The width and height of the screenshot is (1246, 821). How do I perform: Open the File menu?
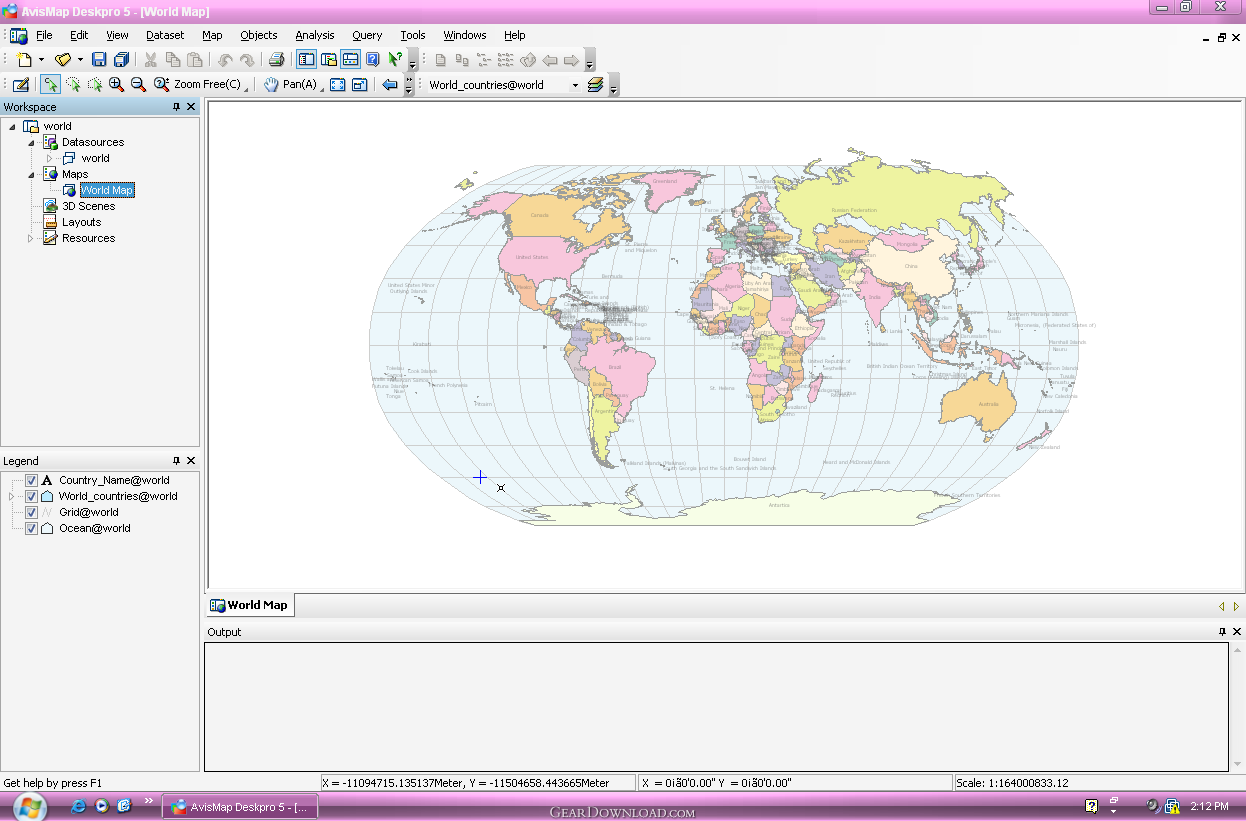tap(44, 35)
